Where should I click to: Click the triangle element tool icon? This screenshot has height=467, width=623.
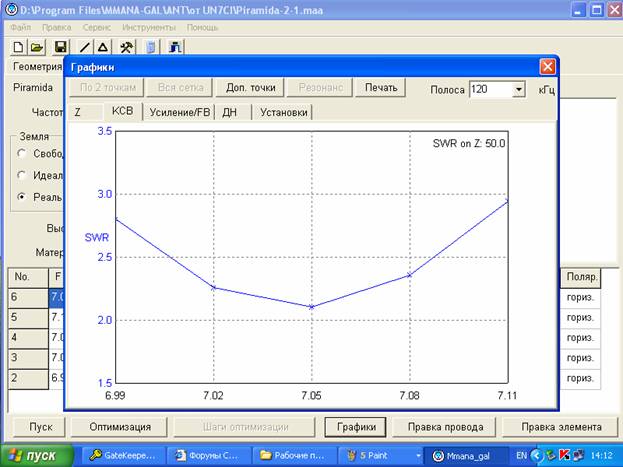[x=102, y=47]
